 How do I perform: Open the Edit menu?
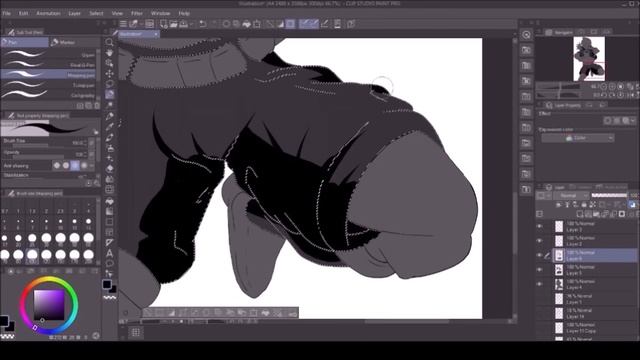(x=23, y=13)
